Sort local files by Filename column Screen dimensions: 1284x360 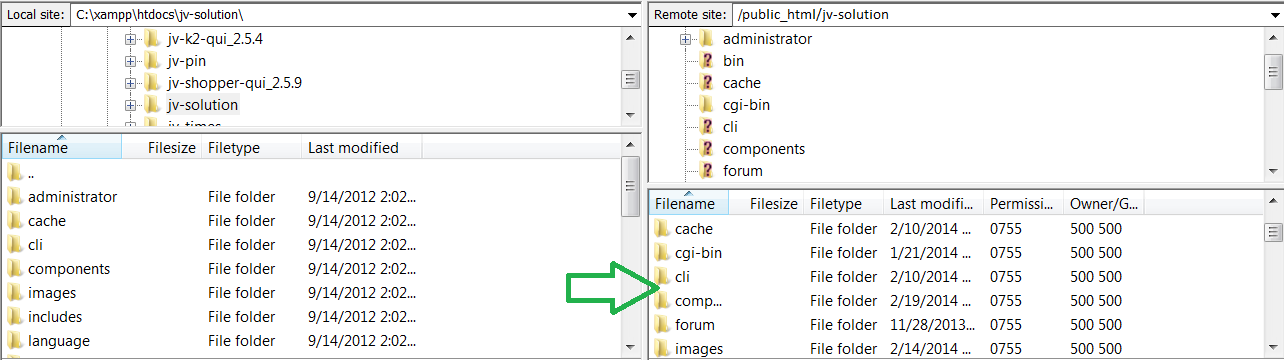pyautogui.click(x=61, y=148)
